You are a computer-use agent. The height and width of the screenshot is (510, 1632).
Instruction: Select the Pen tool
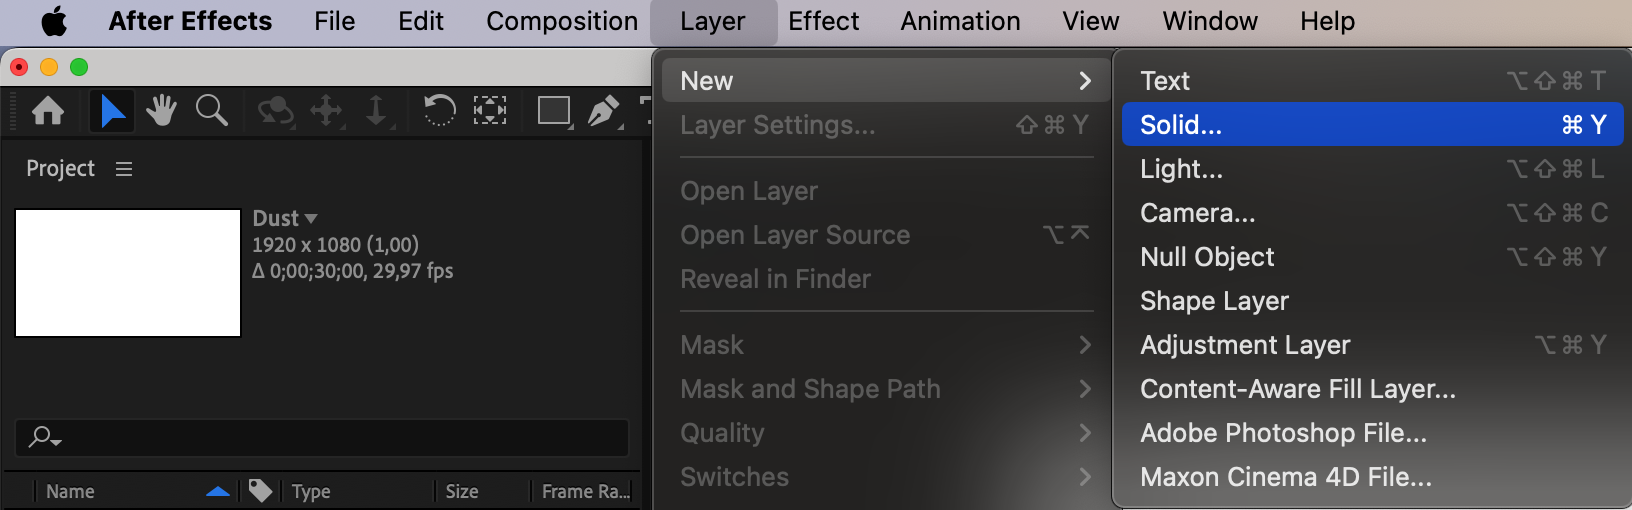tap(603, 110)
